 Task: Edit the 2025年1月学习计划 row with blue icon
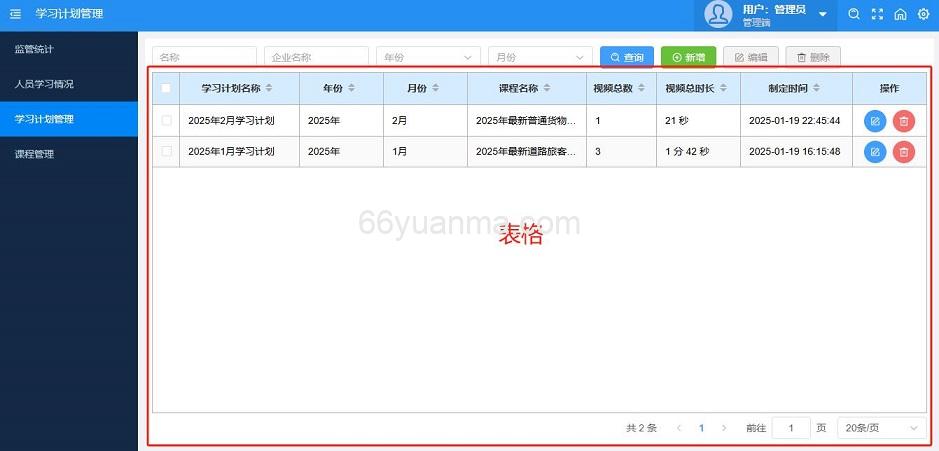coord(875,152)
